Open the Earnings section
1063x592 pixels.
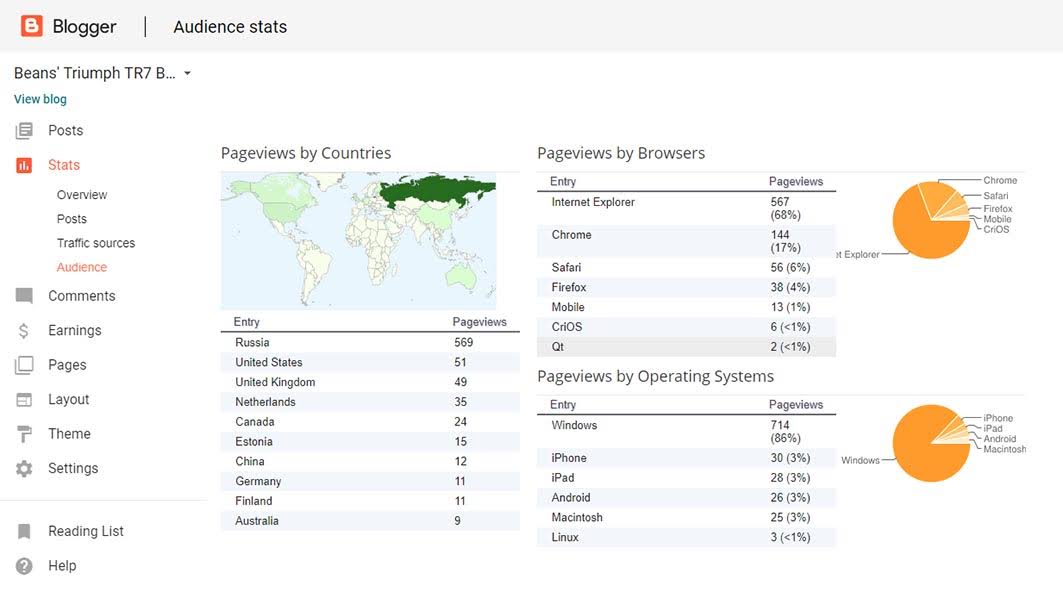pos(75,330)
